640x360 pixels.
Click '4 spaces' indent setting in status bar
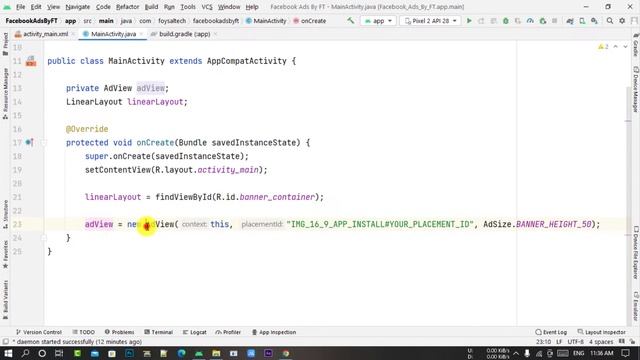(x=601, y=342)
